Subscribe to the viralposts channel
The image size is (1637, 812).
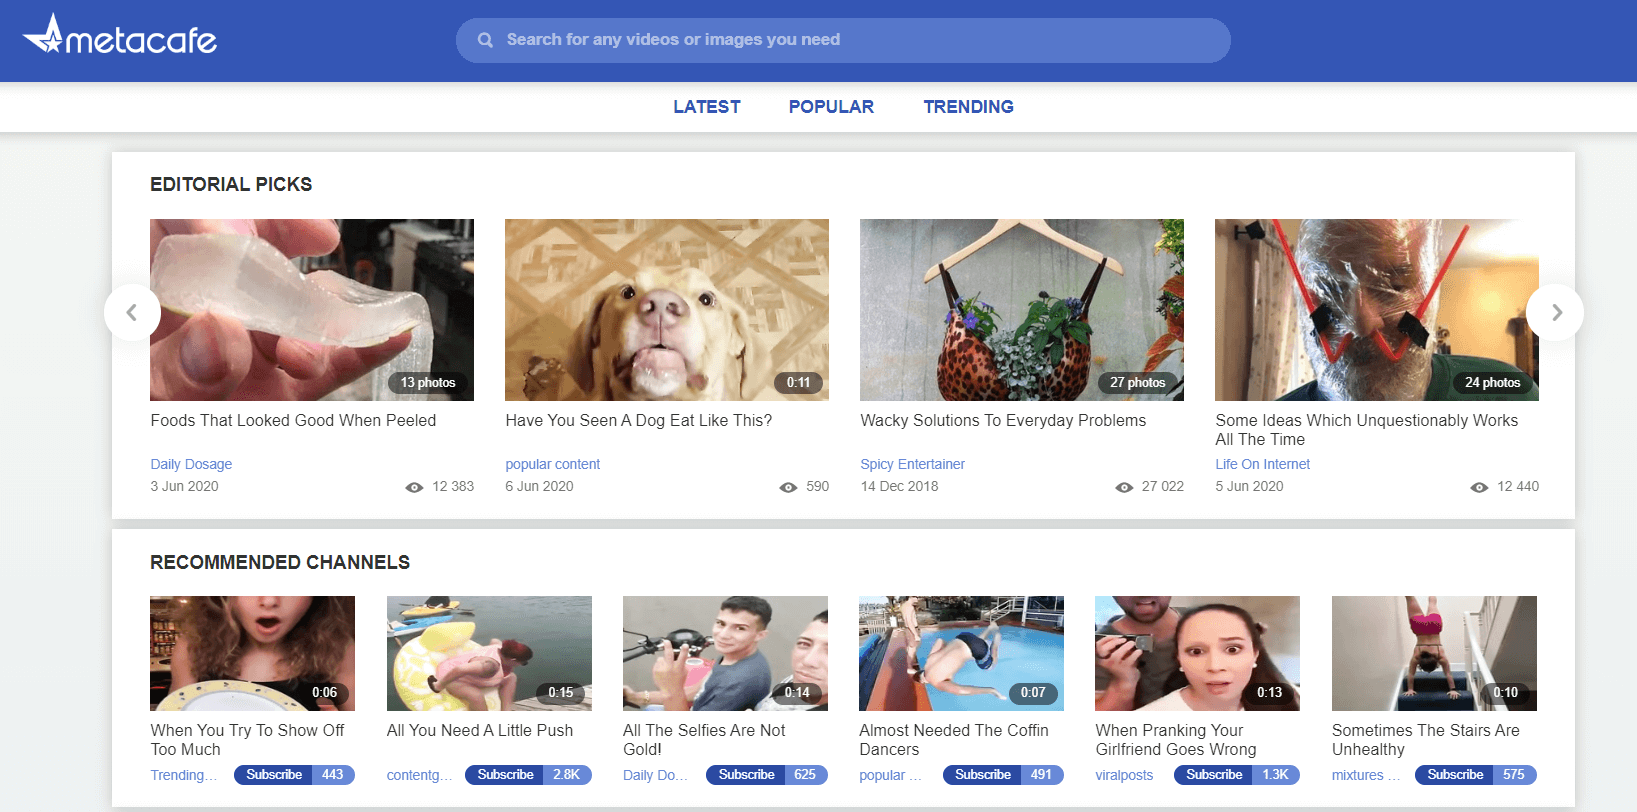coord(1214,775)
